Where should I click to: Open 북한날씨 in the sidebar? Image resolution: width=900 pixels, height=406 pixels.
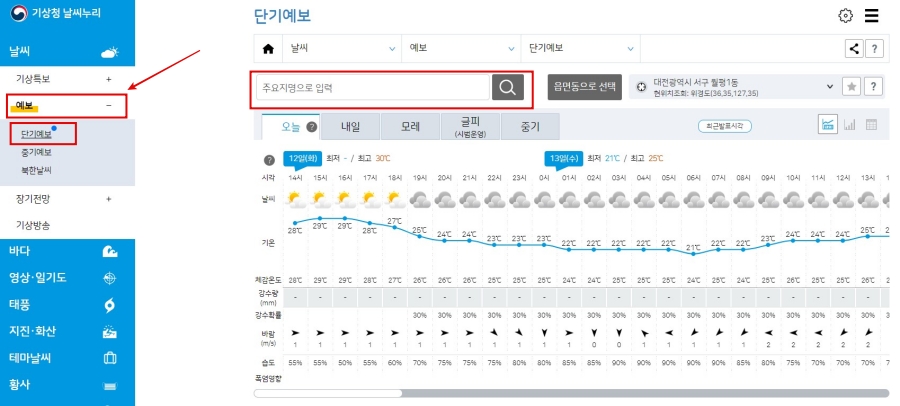(36, 170)
